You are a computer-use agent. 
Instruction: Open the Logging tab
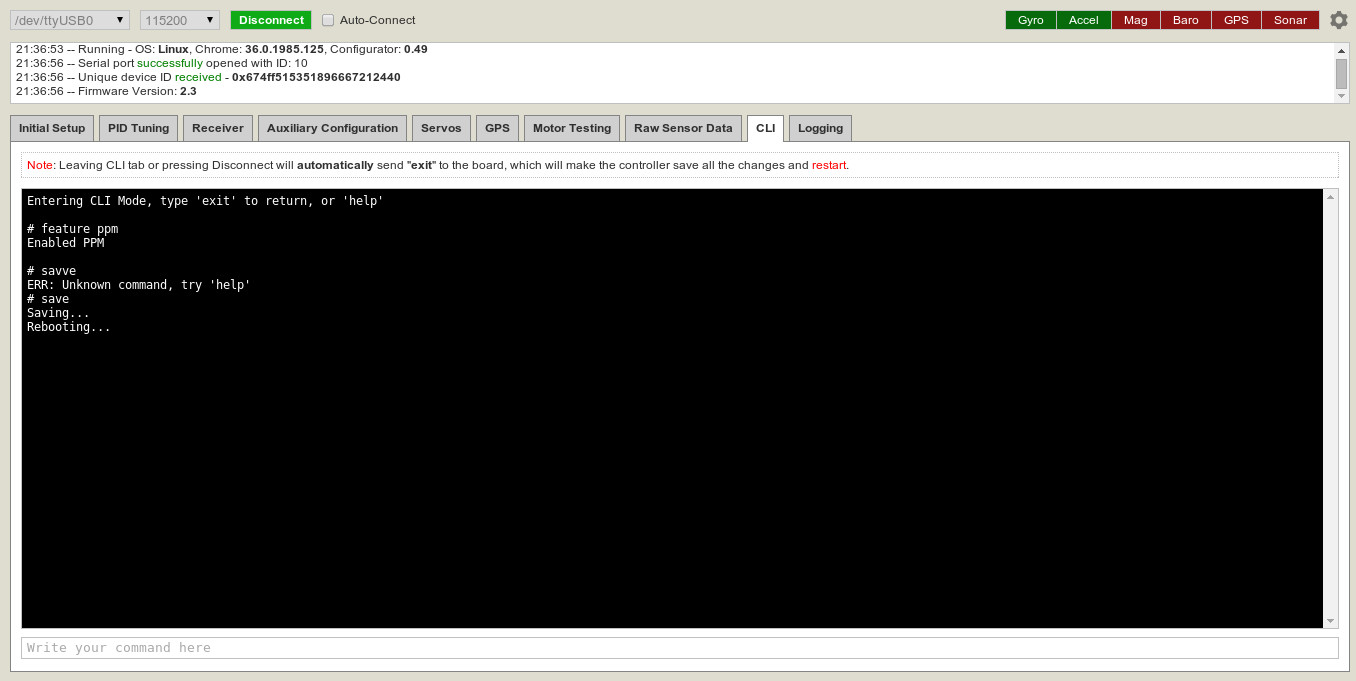[820, 128]
